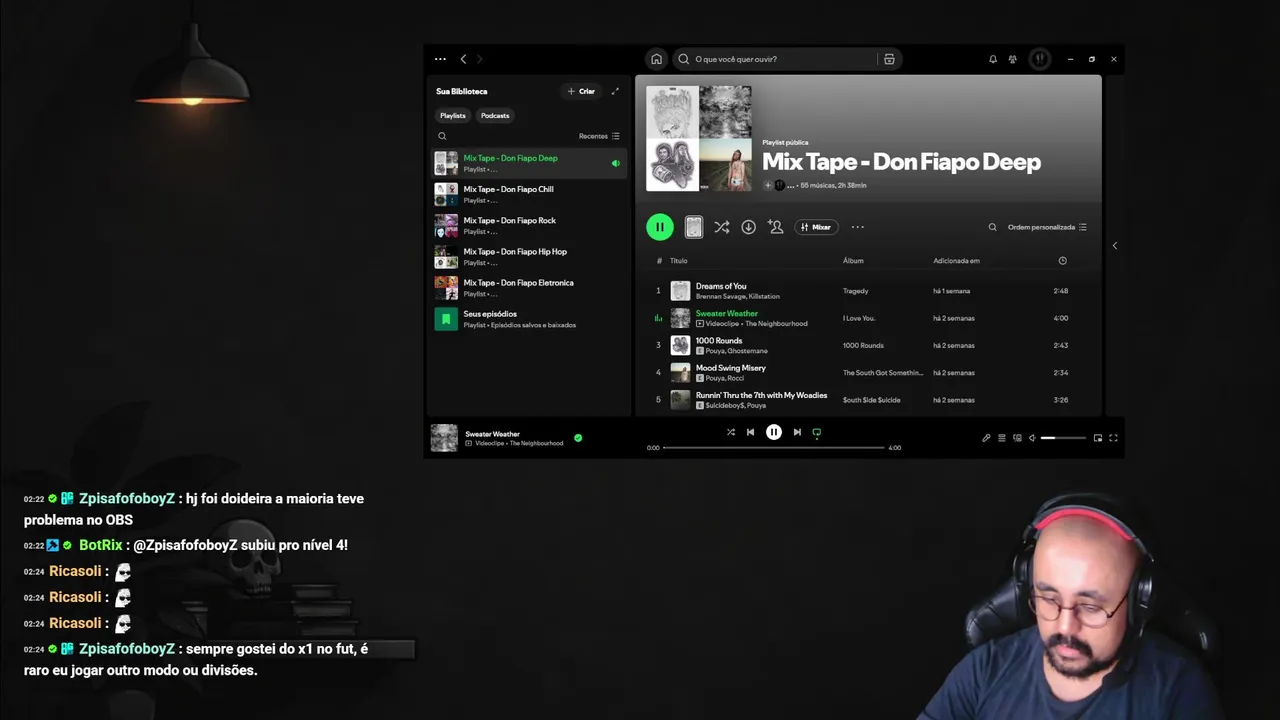Image resolution: width=1280 pixels, height=720 pixels.
Task: Open the I Love You. album link
Action: pos(859,318)
